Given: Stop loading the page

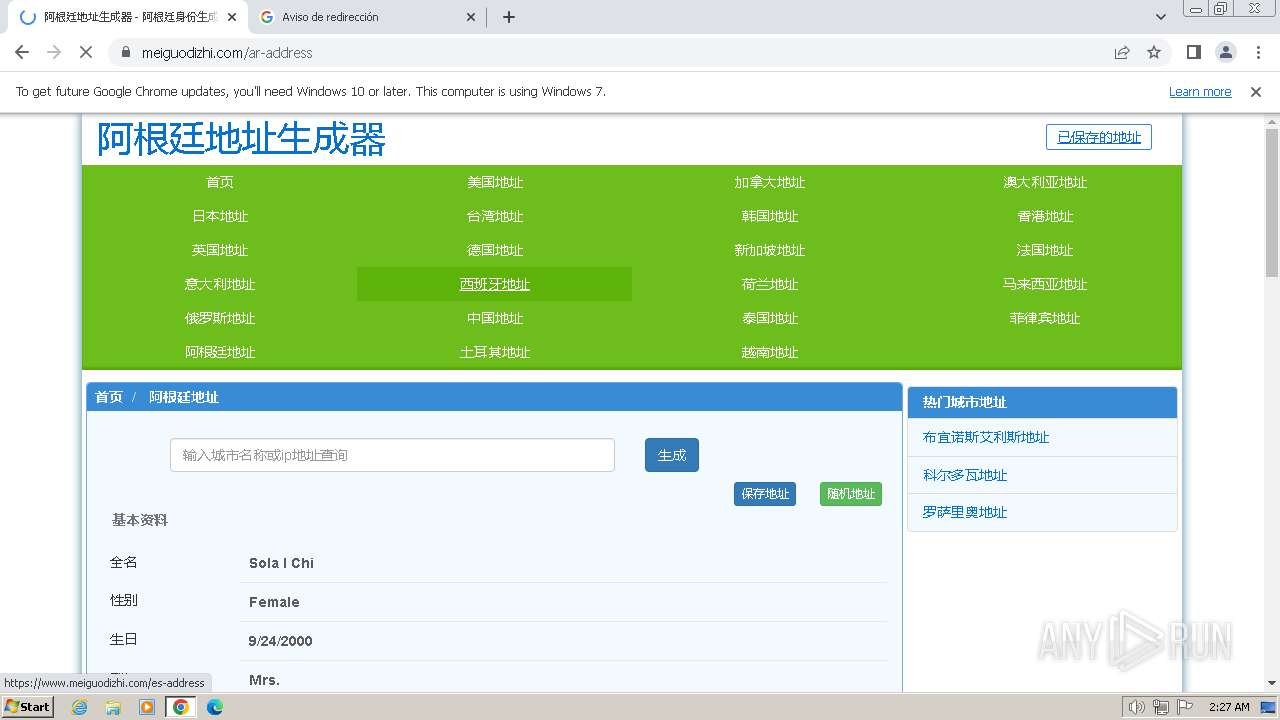Looking at the screenshot, I should pos(86,52).
